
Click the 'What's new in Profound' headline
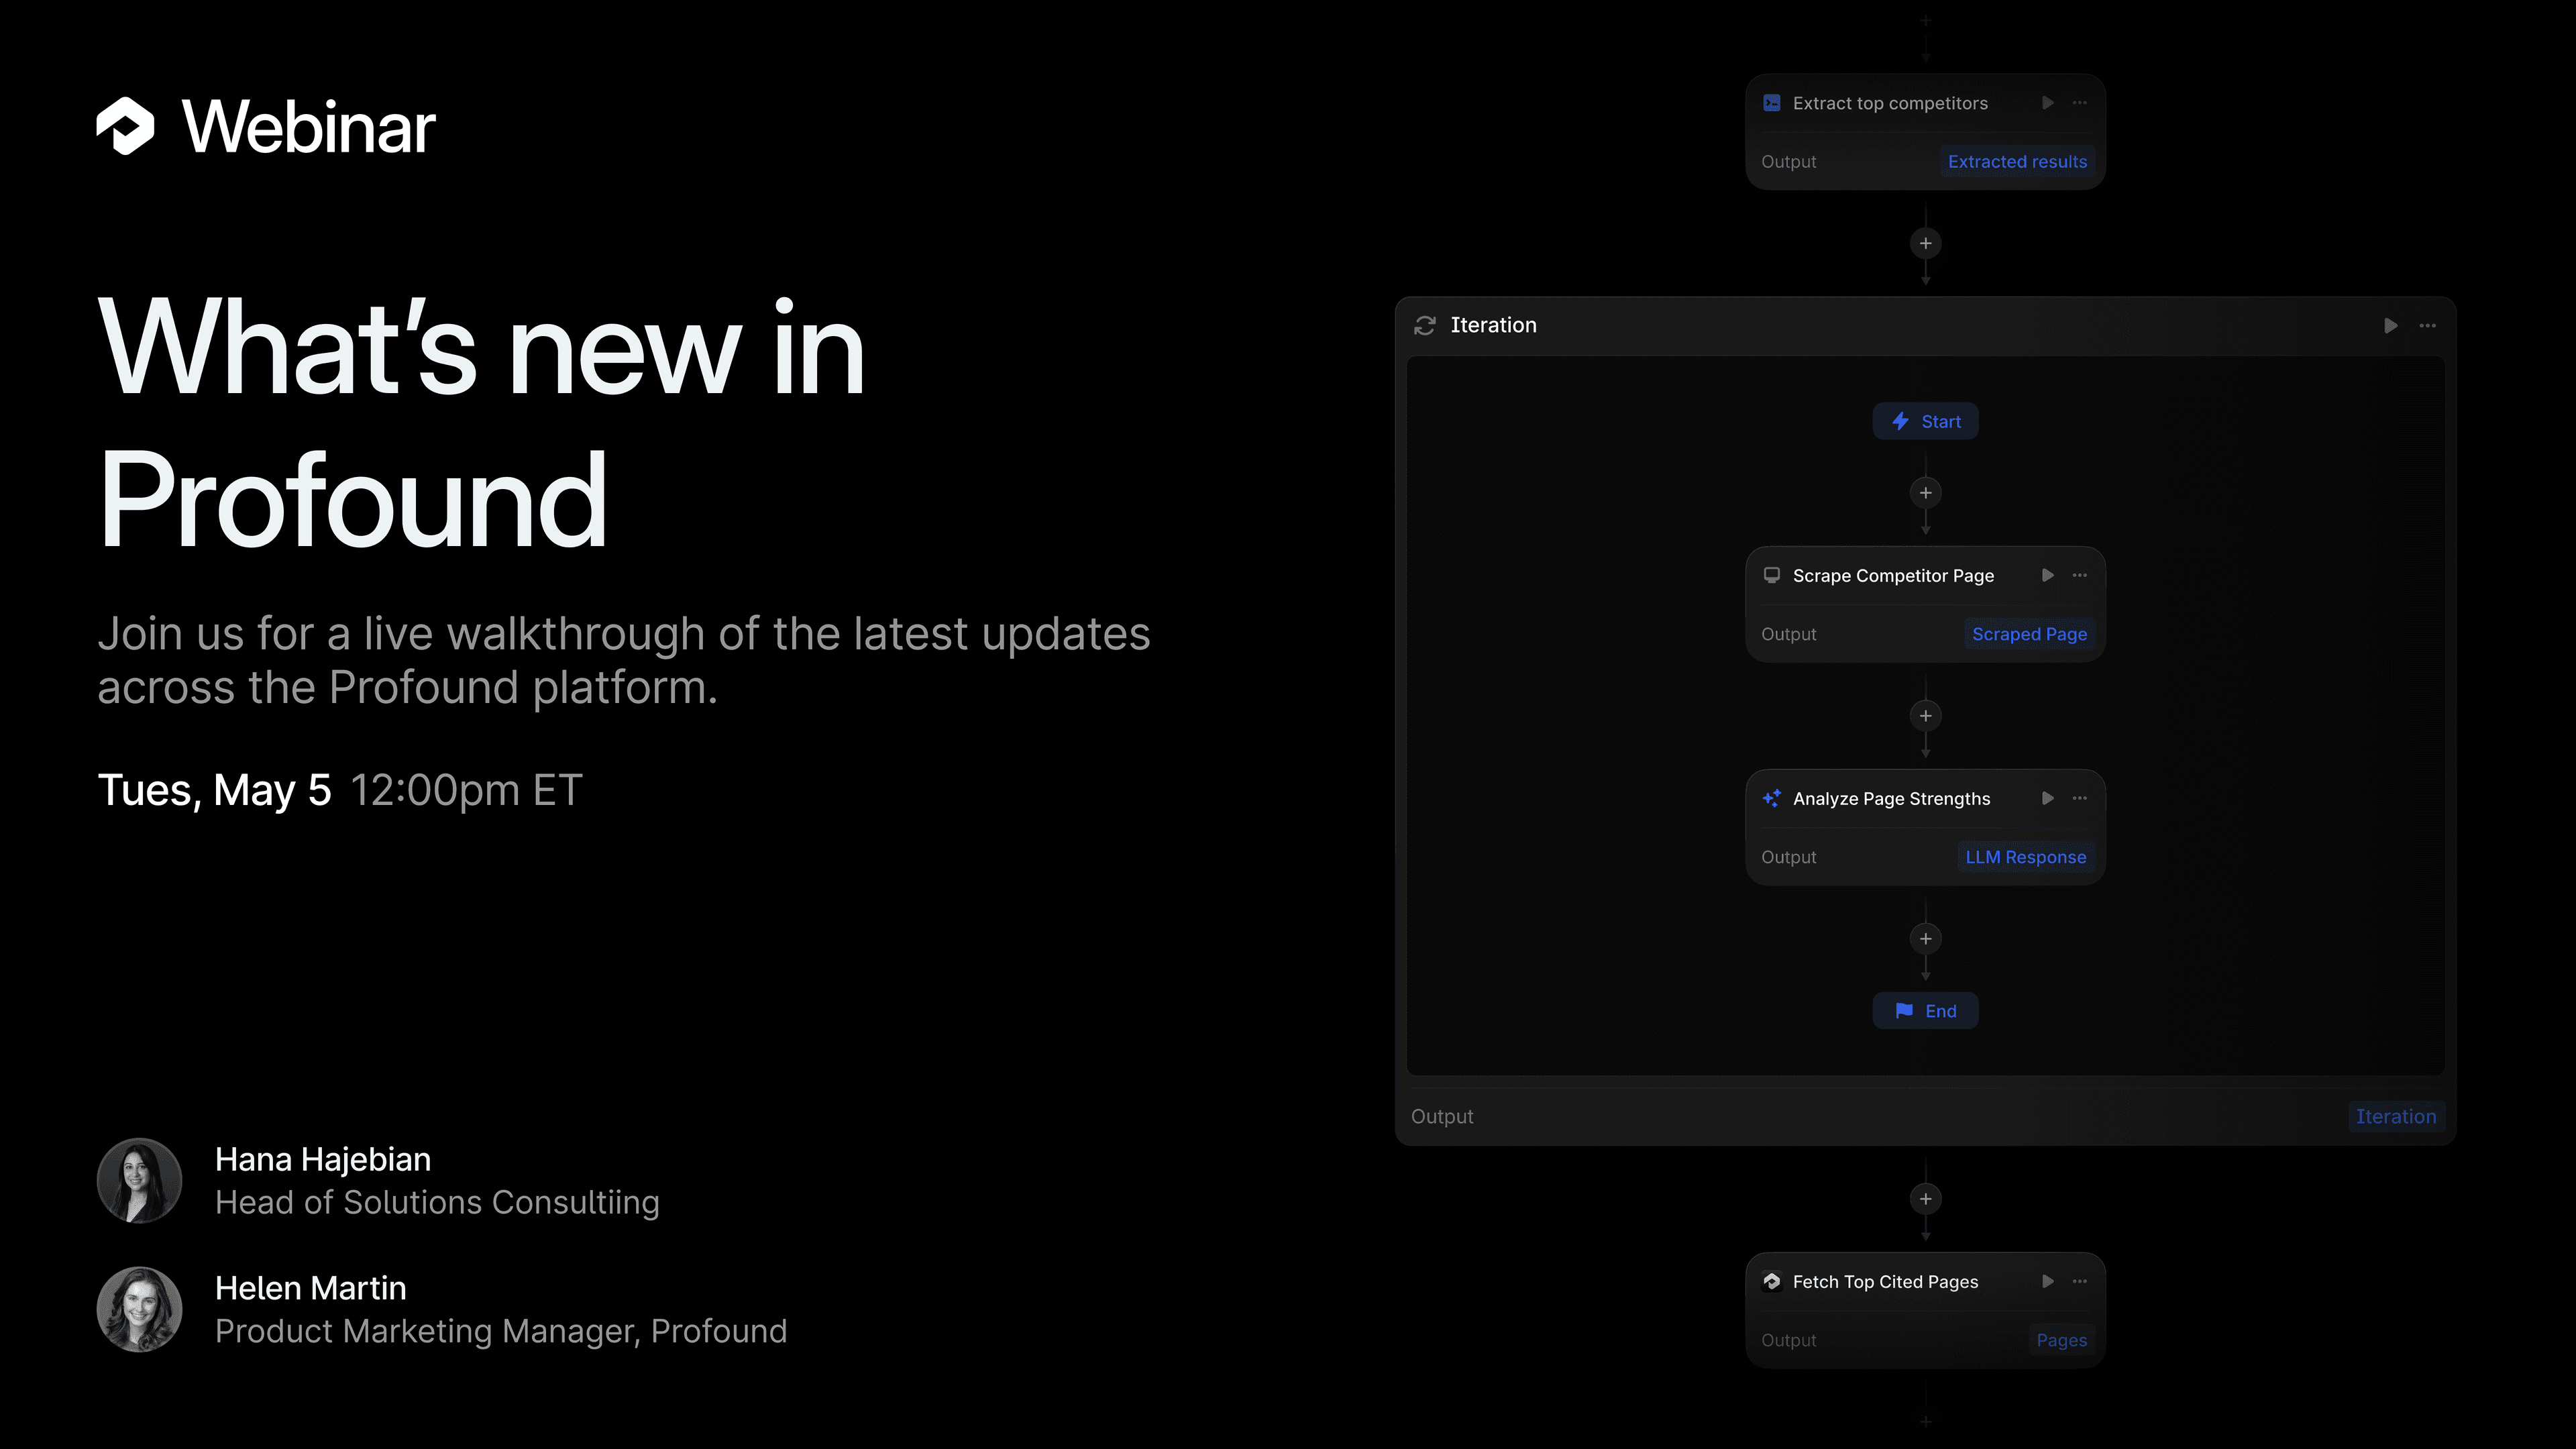481,423
